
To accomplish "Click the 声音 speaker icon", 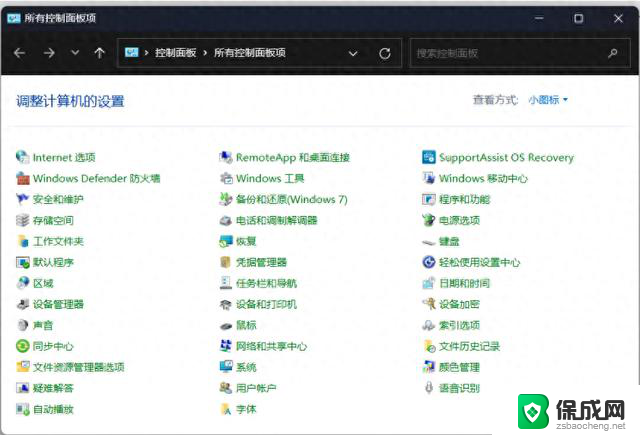I will point(22,325).
